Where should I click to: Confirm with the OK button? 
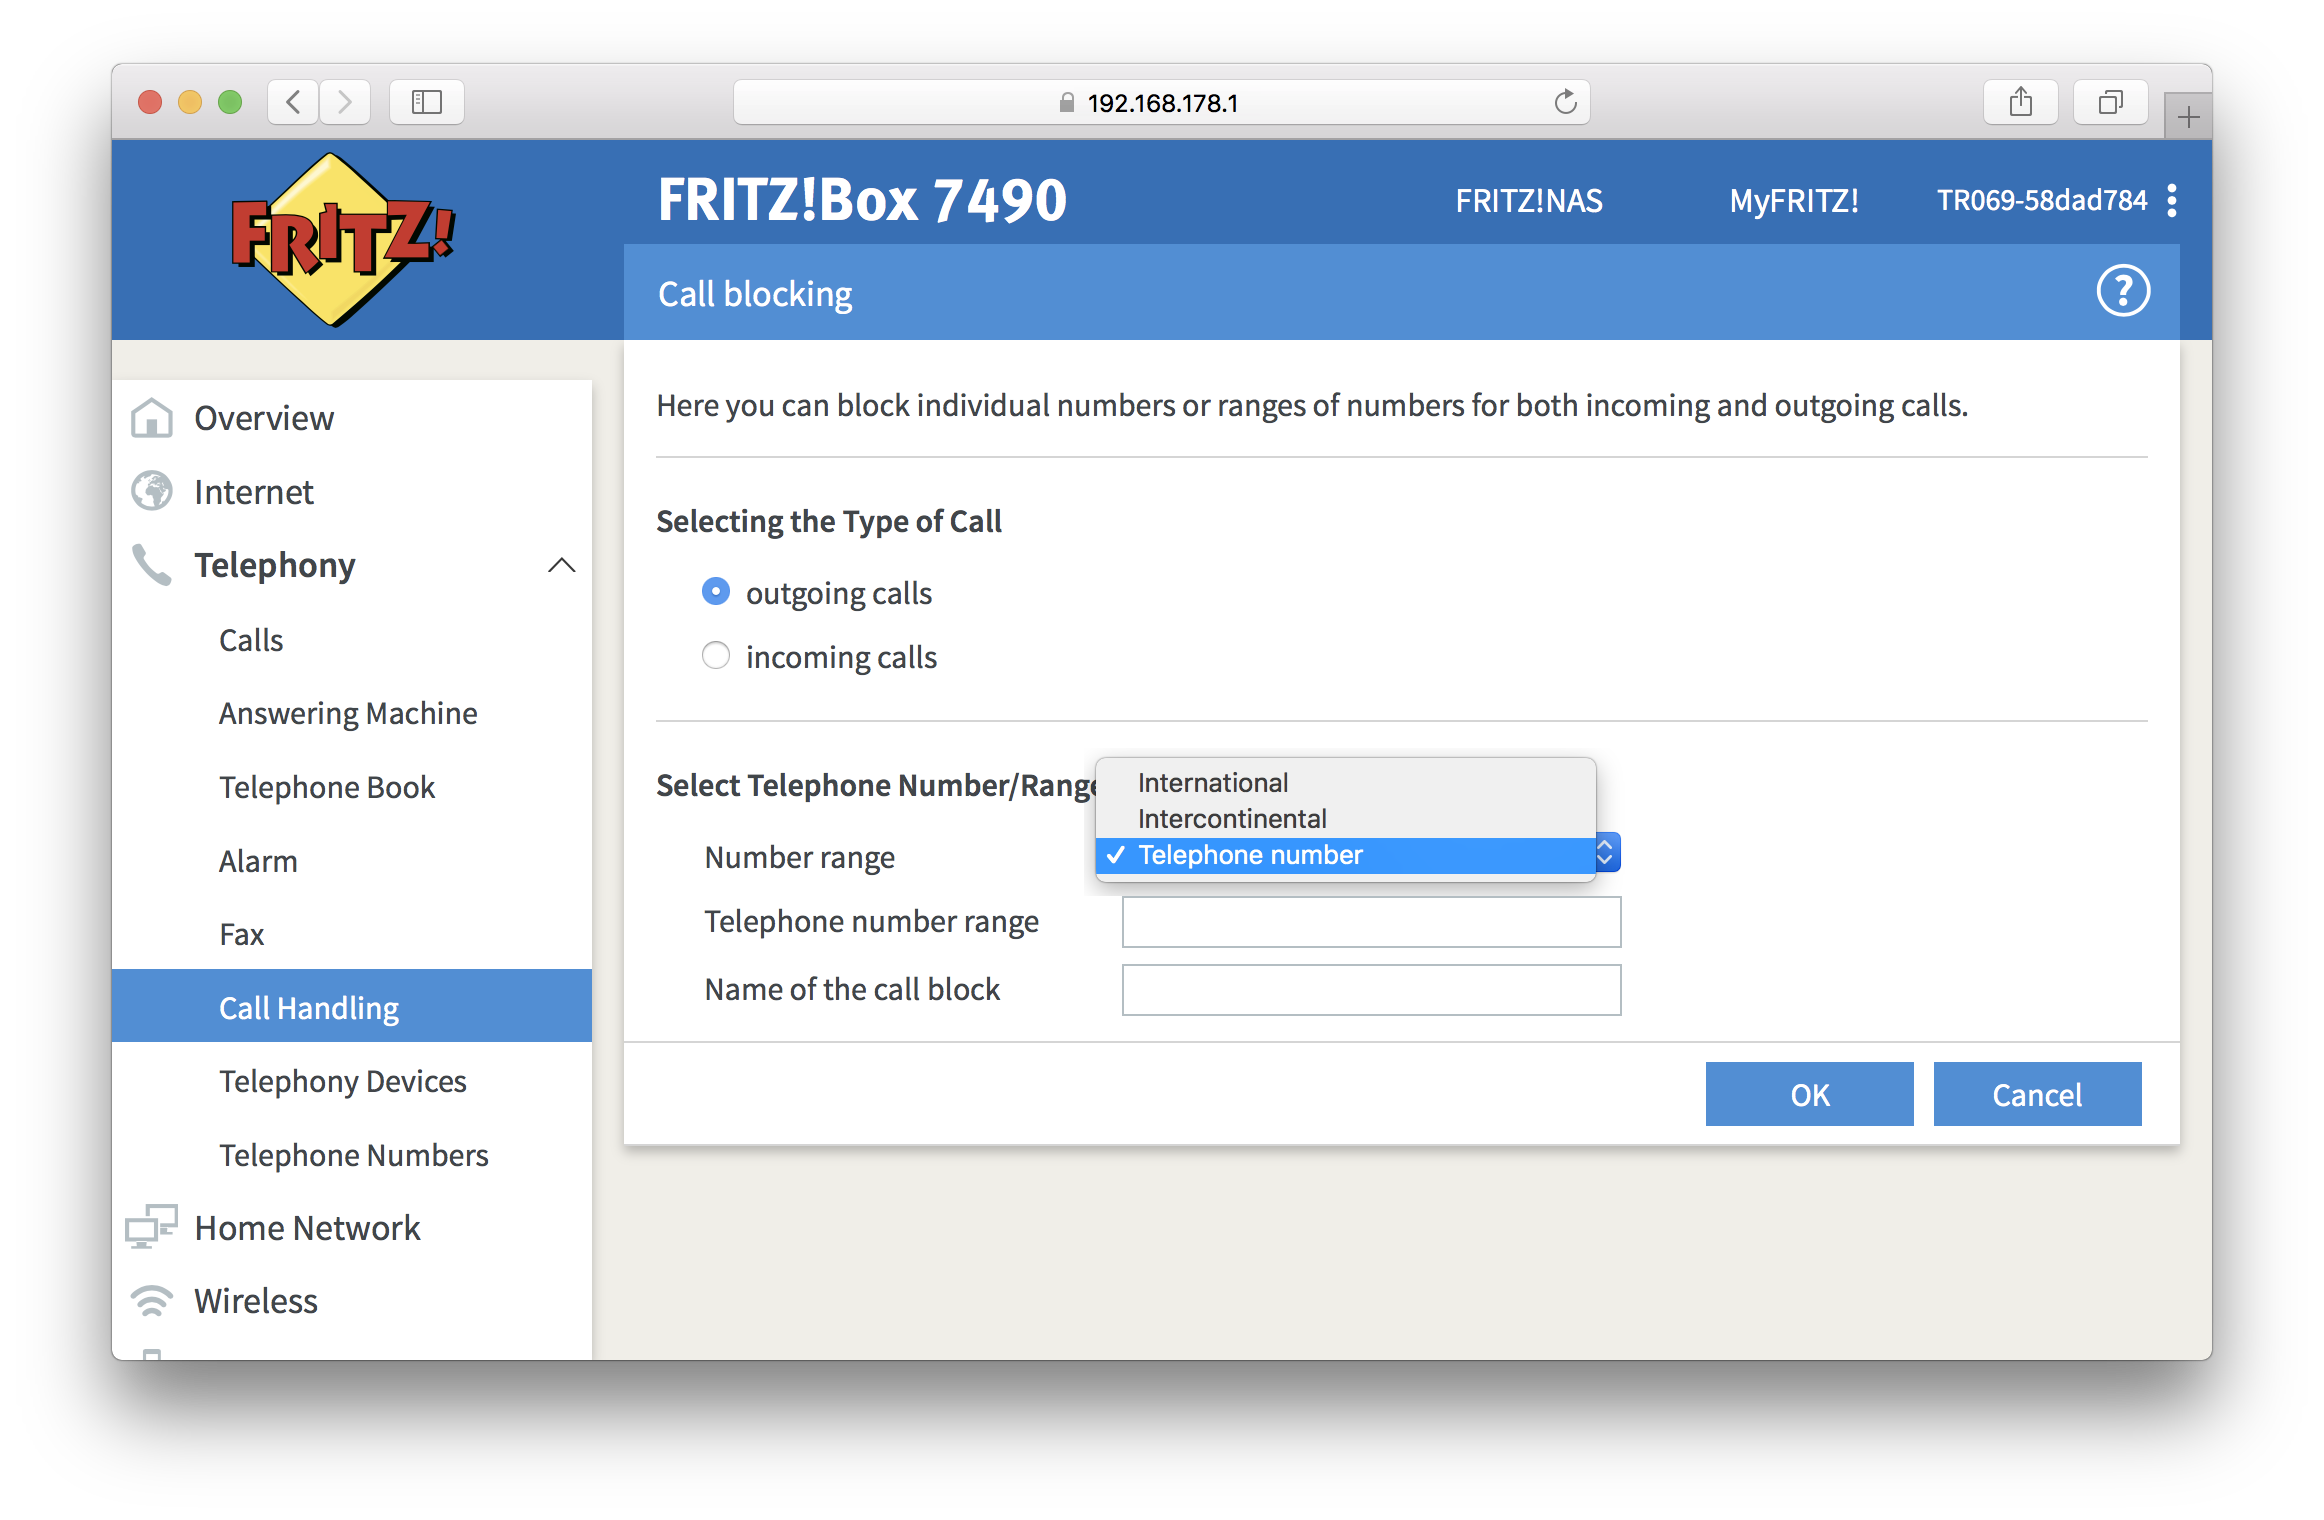pos(1809,1094)
